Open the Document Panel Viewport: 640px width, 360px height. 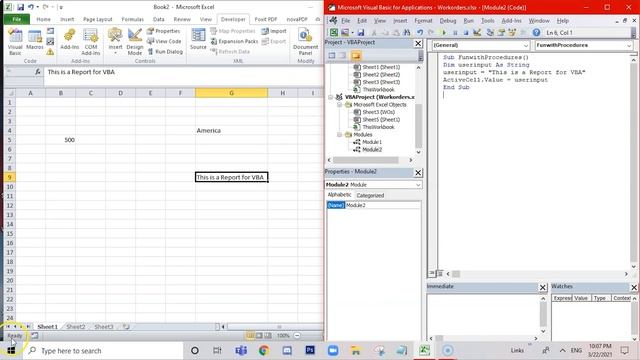coord(305,42)
